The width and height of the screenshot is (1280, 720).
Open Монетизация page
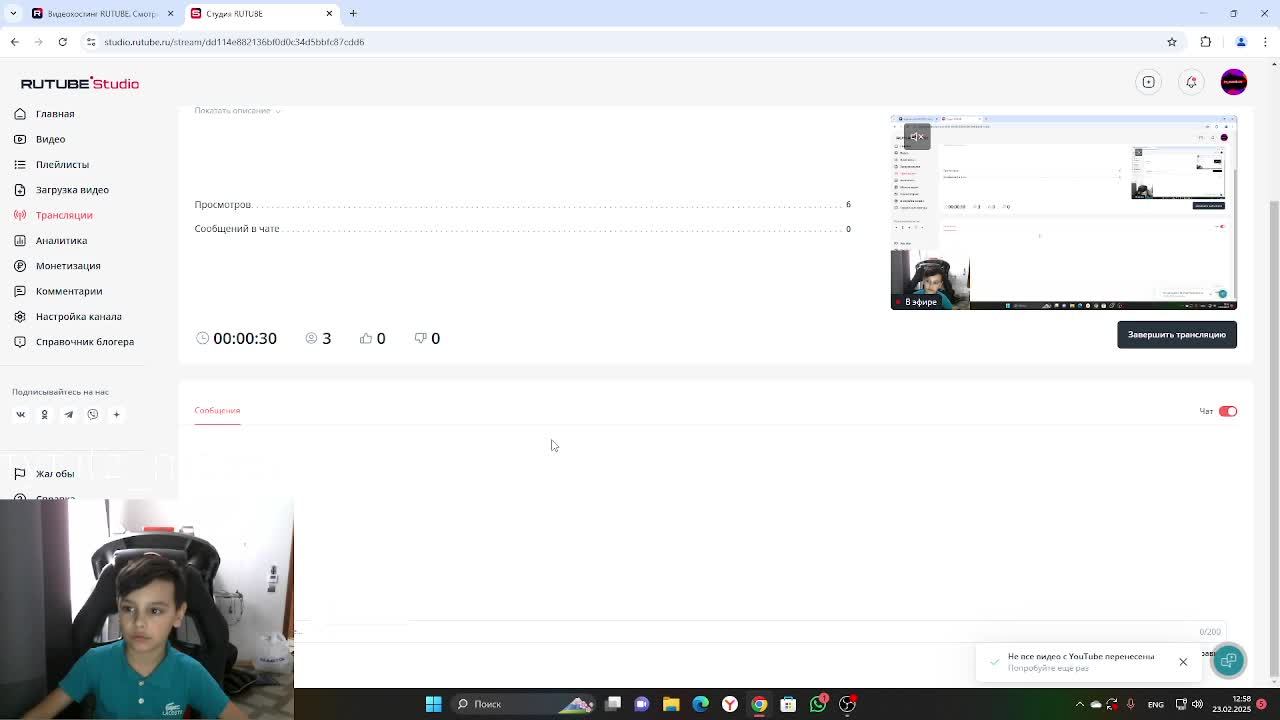coord(58,266)
